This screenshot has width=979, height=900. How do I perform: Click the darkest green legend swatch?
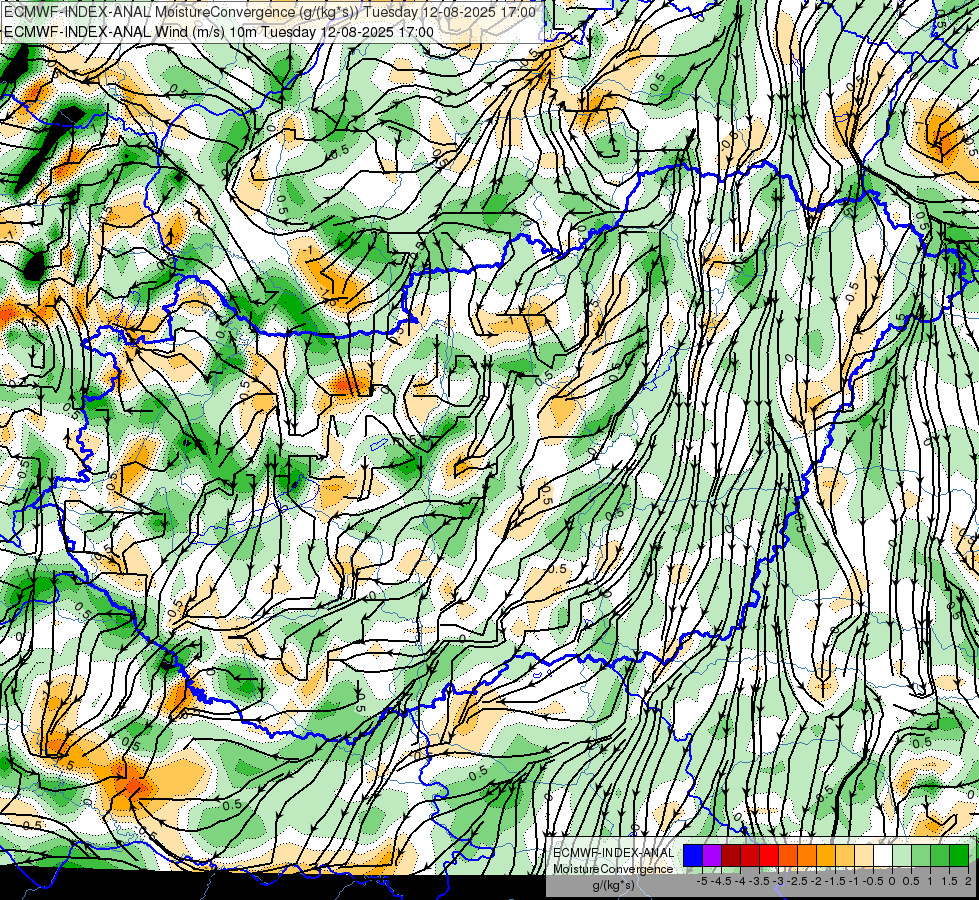tap(959, 855)
